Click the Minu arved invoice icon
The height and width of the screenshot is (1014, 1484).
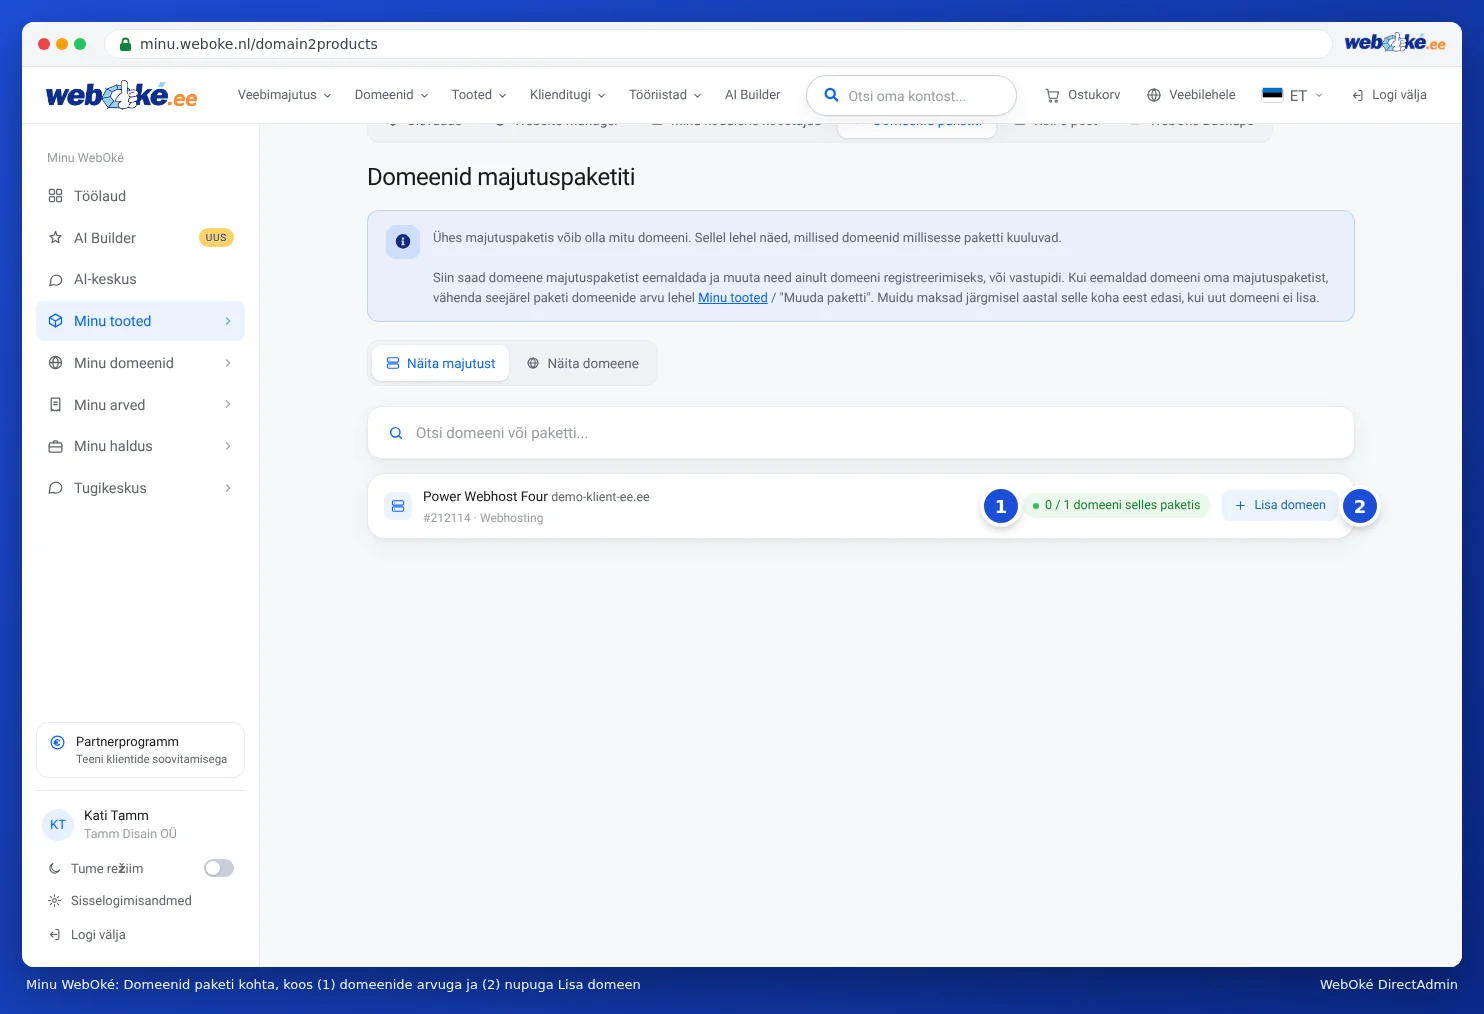point(56,405)
